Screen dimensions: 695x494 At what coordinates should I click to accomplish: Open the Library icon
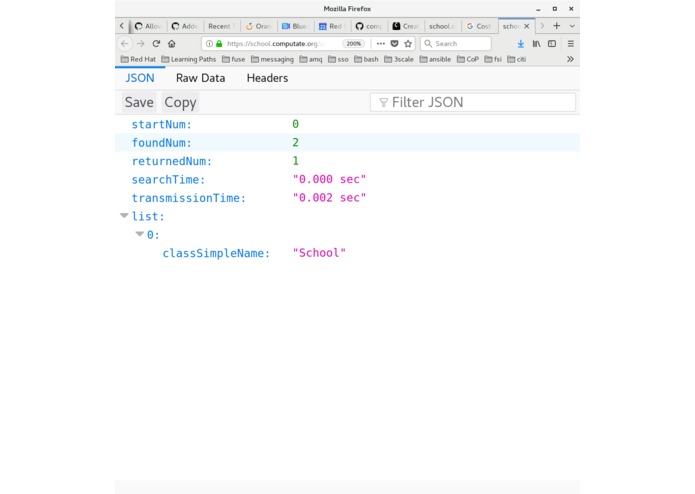(536, 43)
